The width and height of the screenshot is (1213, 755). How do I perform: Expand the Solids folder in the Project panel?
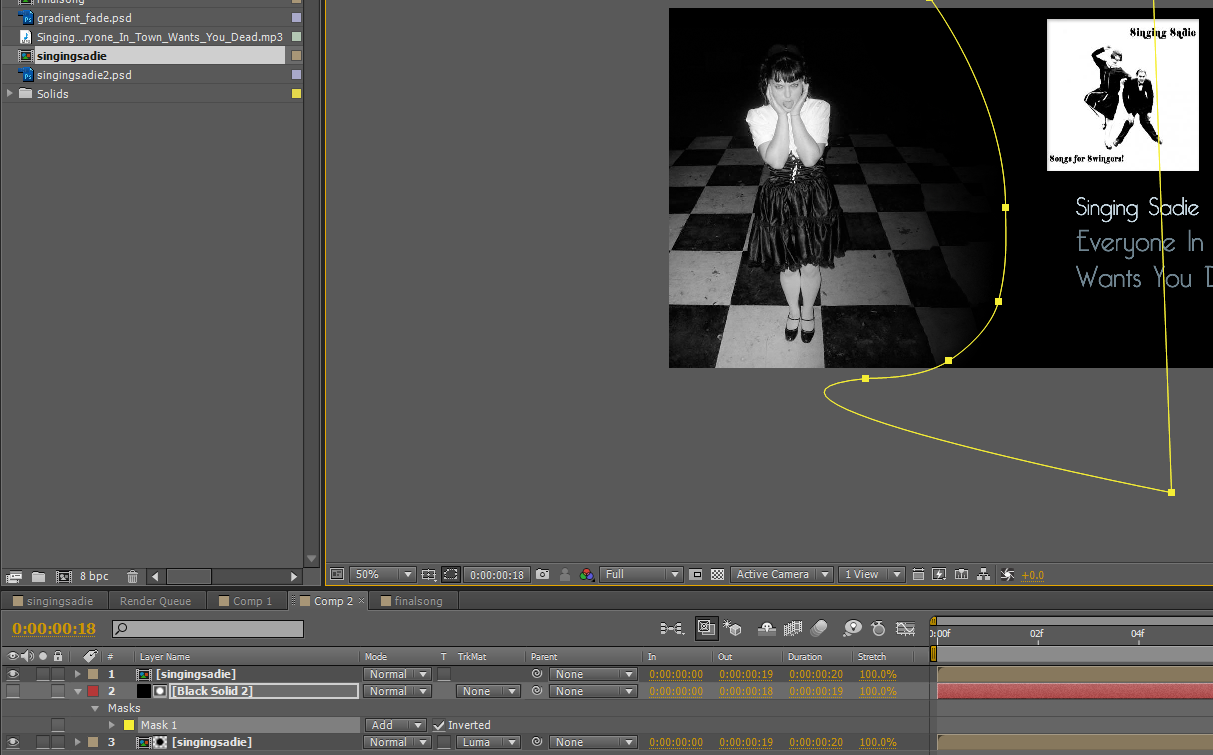[x=10, y=93]
